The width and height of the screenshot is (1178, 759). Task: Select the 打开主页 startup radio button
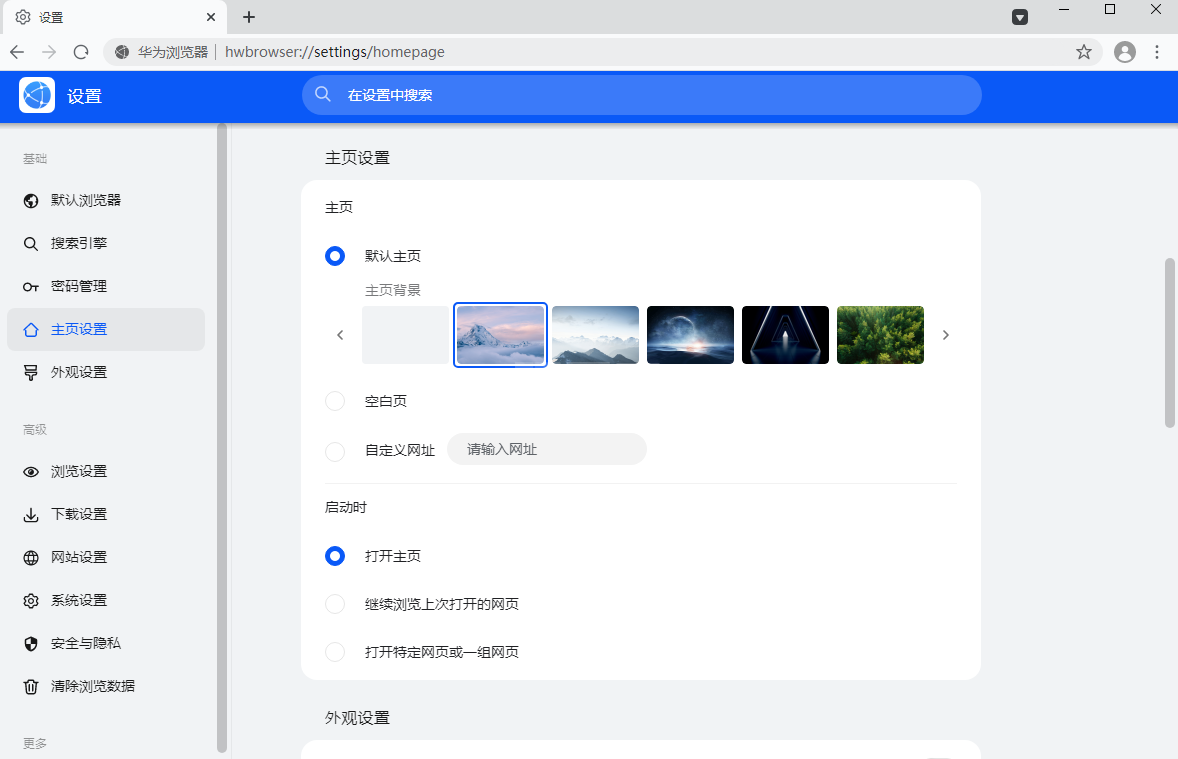click(335, 556)
